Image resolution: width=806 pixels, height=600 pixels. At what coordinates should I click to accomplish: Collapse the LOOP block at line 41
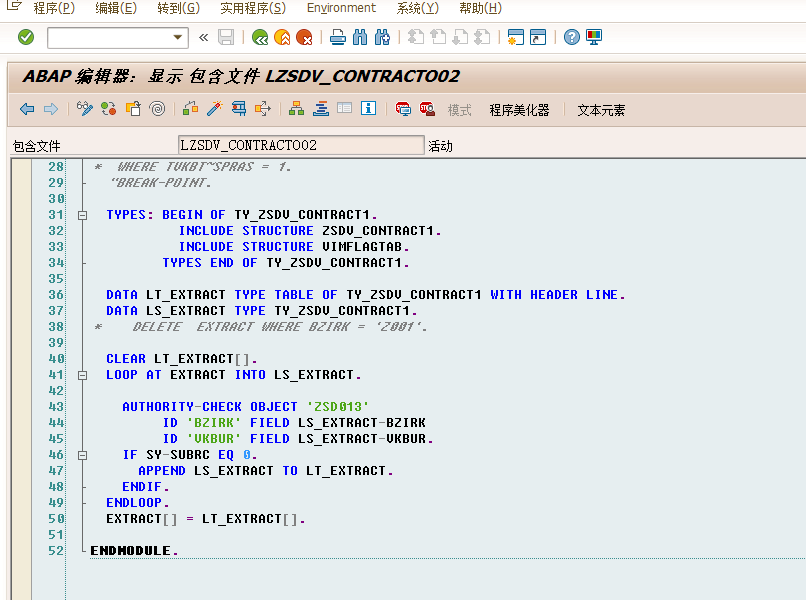tap(83, 375)
